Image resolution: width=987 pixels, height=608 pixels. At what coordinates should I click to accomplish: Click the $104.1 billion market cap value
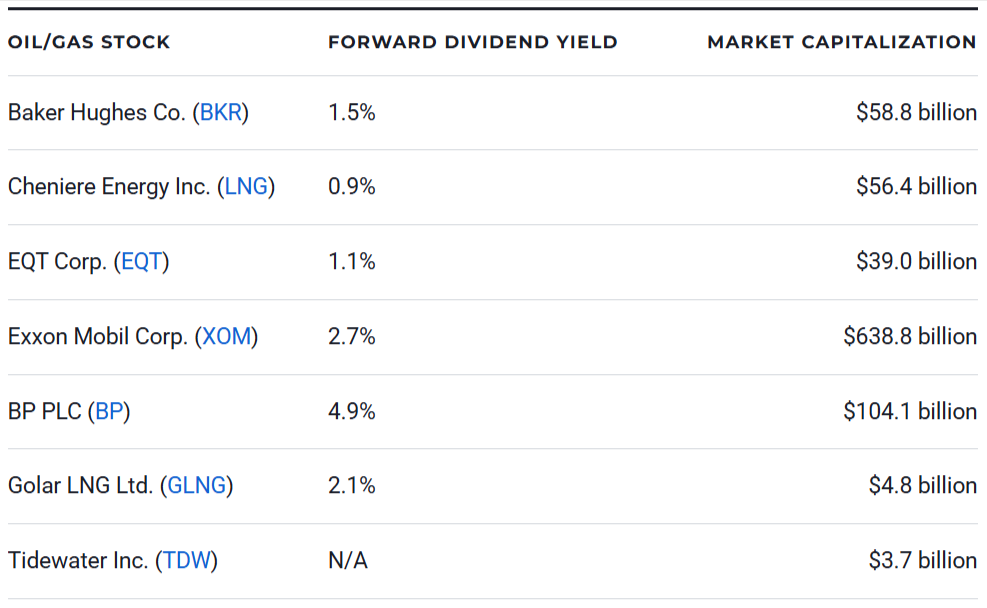coord(909,411)
